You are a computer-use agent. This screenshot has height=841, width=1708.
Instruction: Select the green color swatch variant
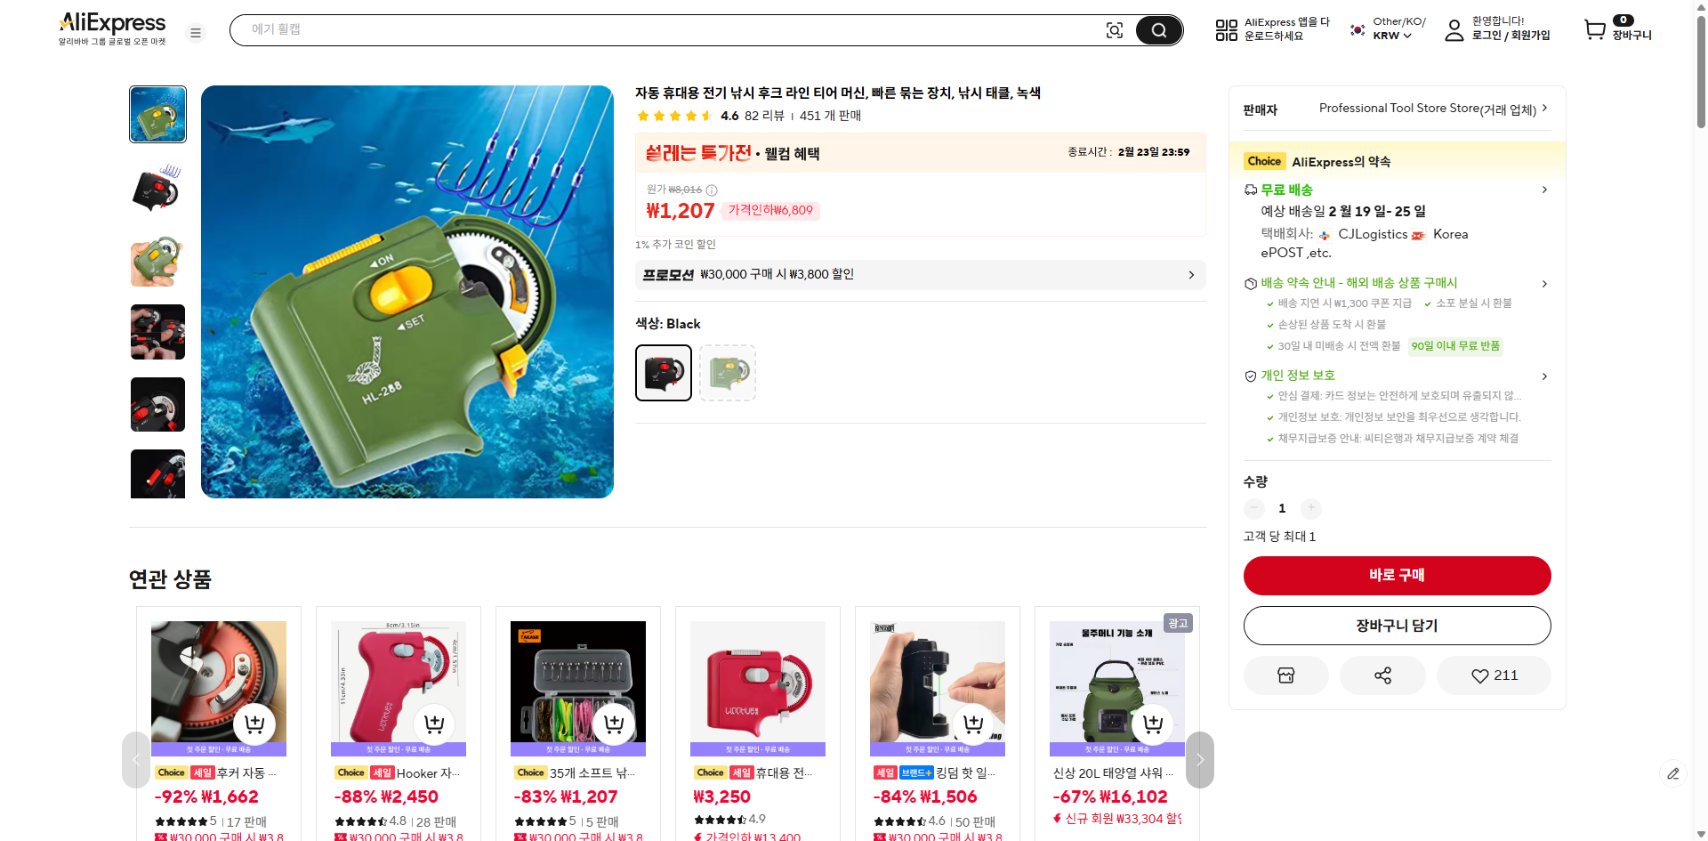pos(728,372)
